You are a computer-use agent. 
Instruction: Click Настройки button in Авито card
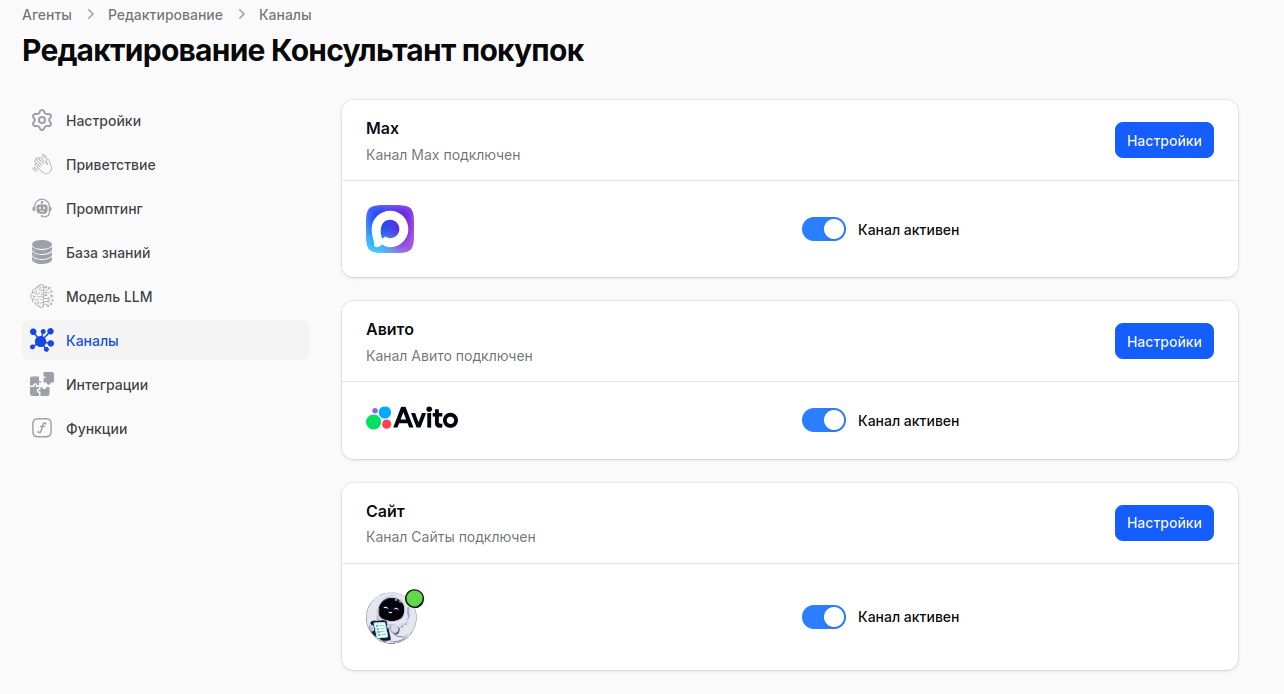1164,341
